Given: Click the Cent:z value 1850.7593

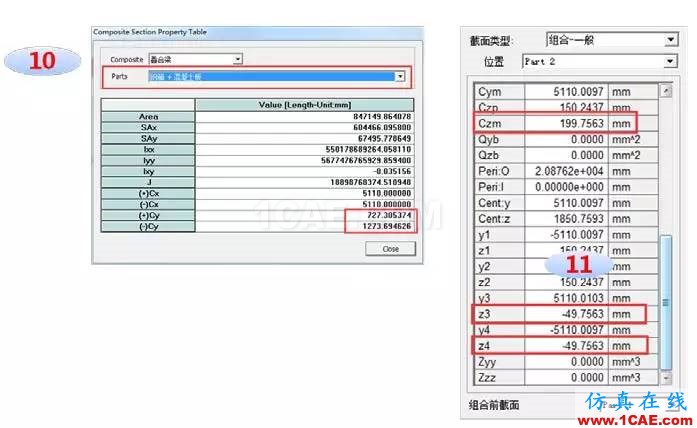Looking at the screenshot, I should coord(578,219).
